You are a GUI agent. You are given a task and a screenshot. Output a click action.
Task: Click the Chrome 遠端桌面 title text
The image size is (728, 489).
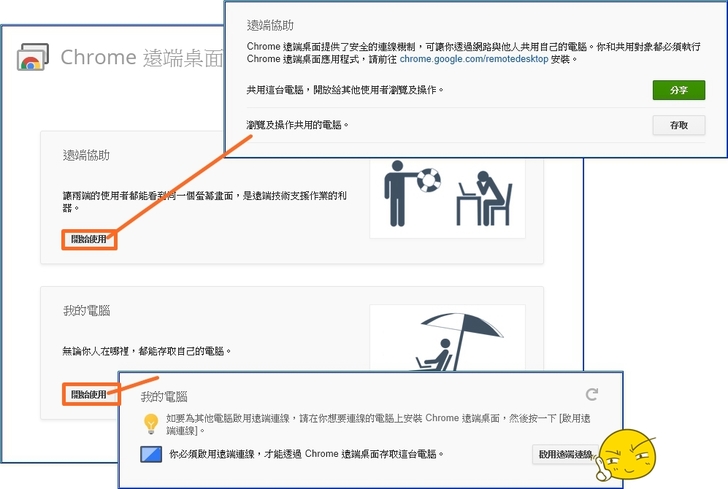[x=142, y=57]
